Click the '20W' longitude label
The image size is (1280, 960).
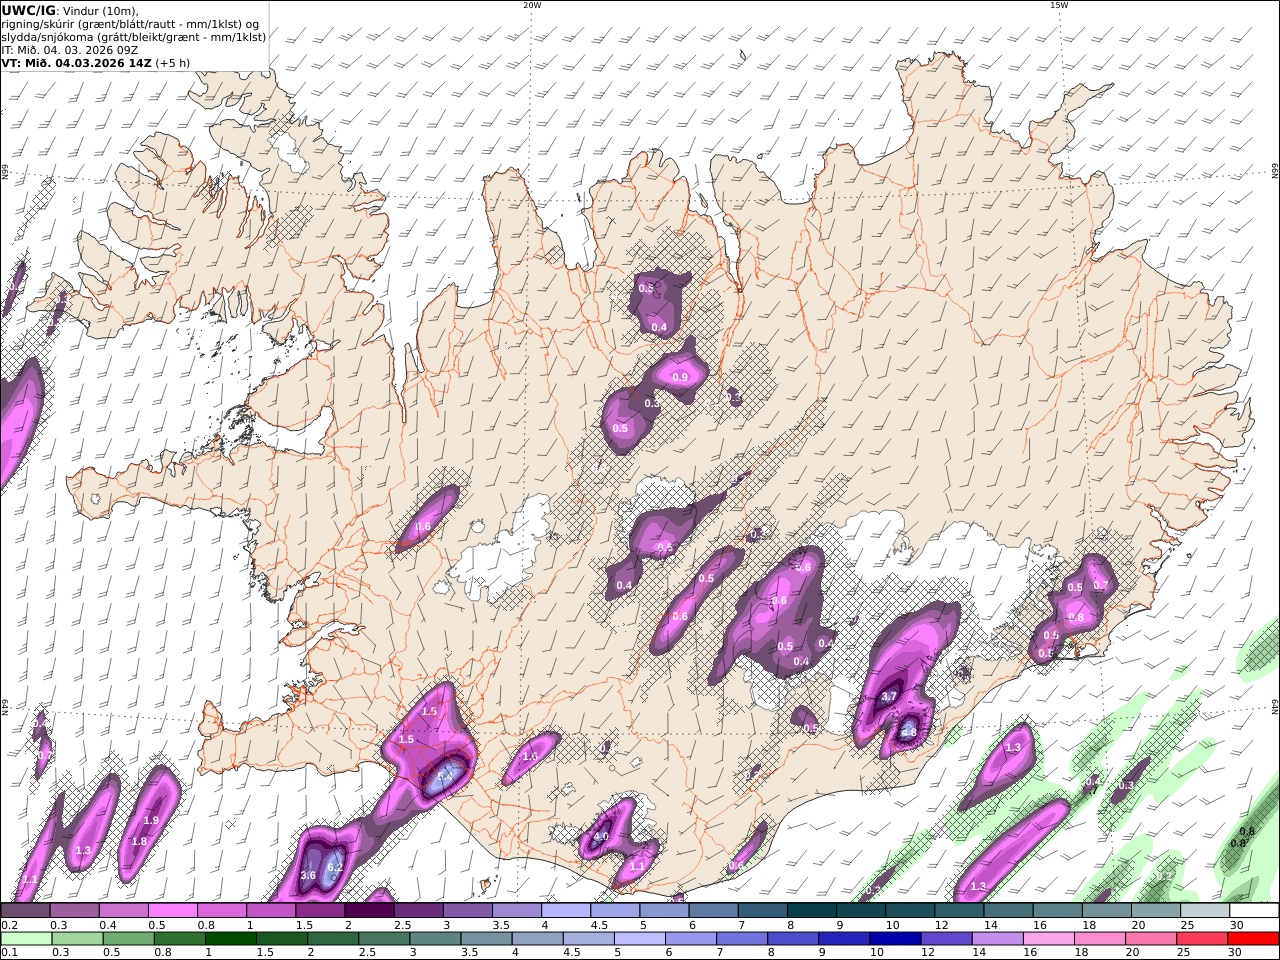[x=532, y=5]
